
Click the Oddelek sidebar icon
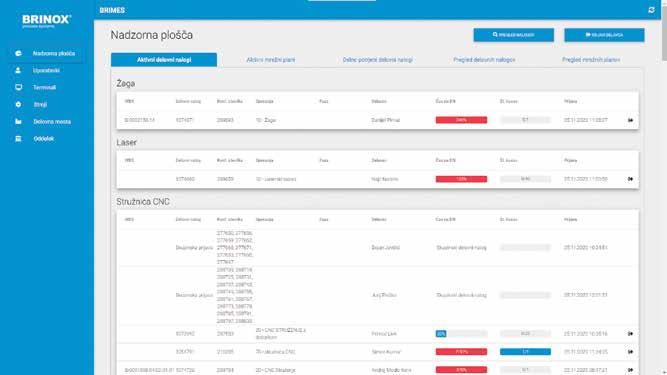point(18,139)
